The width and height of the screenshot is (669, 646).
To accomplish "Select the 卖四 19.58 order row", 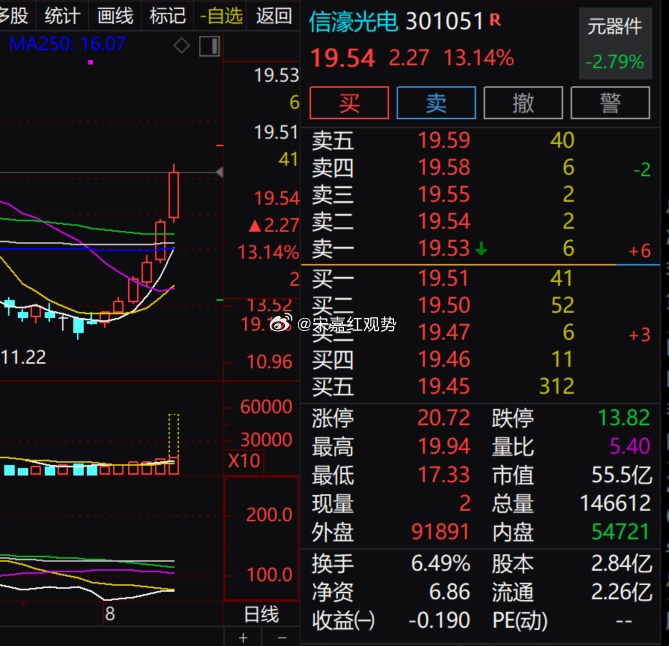I will [480, 167].
